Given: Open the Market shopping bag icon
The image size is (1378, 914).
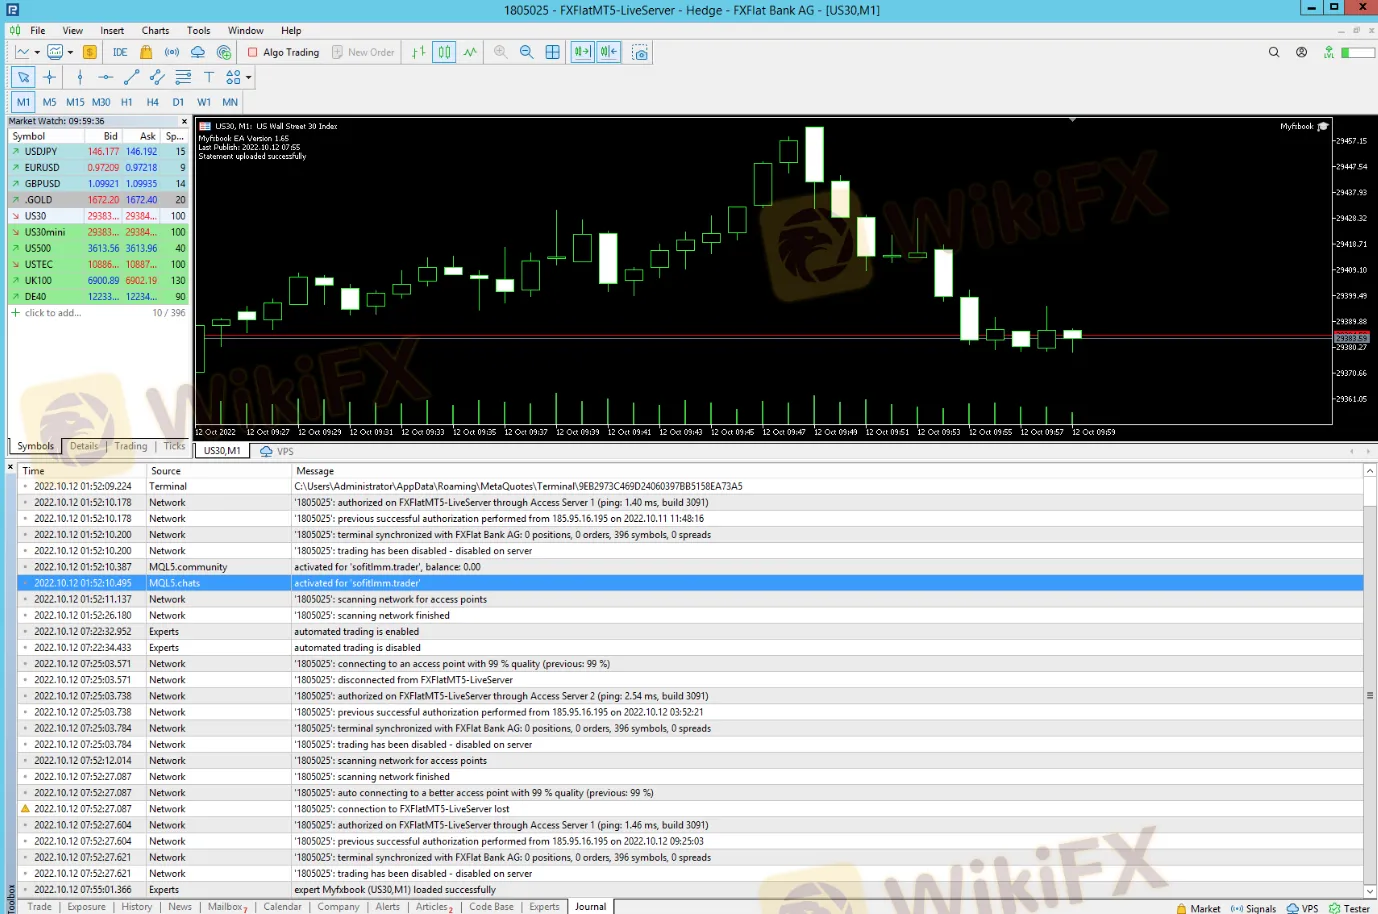Looking at the screenshot, I should click(146, 52).
